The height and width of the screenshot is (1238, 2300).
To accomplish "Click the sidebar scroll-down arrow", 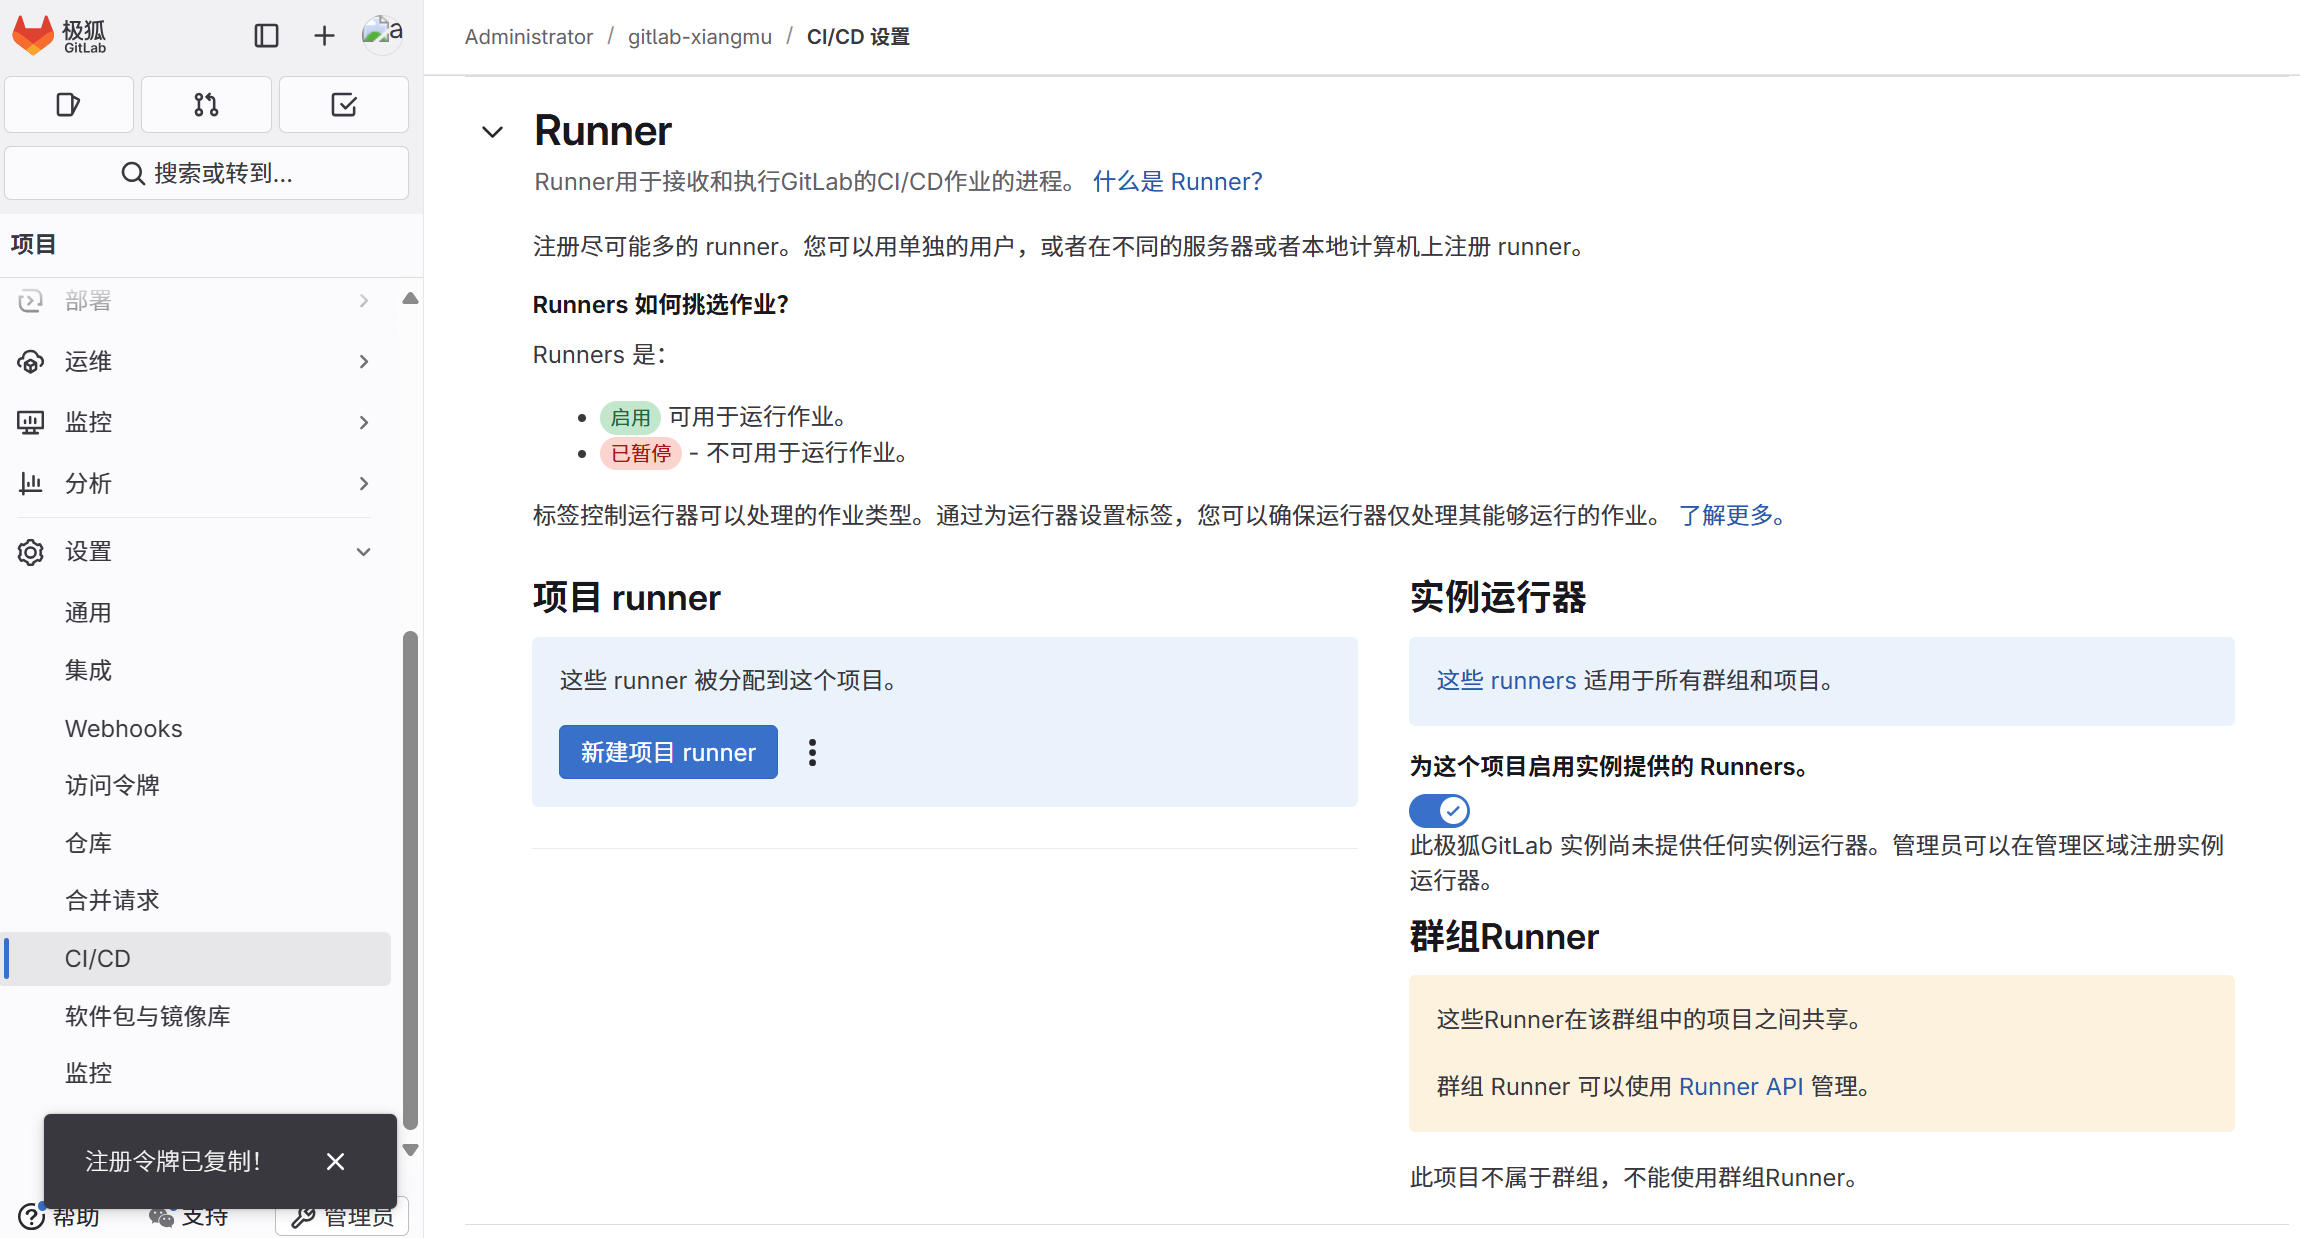I will pyautogui.click(x=410, y=1150).
